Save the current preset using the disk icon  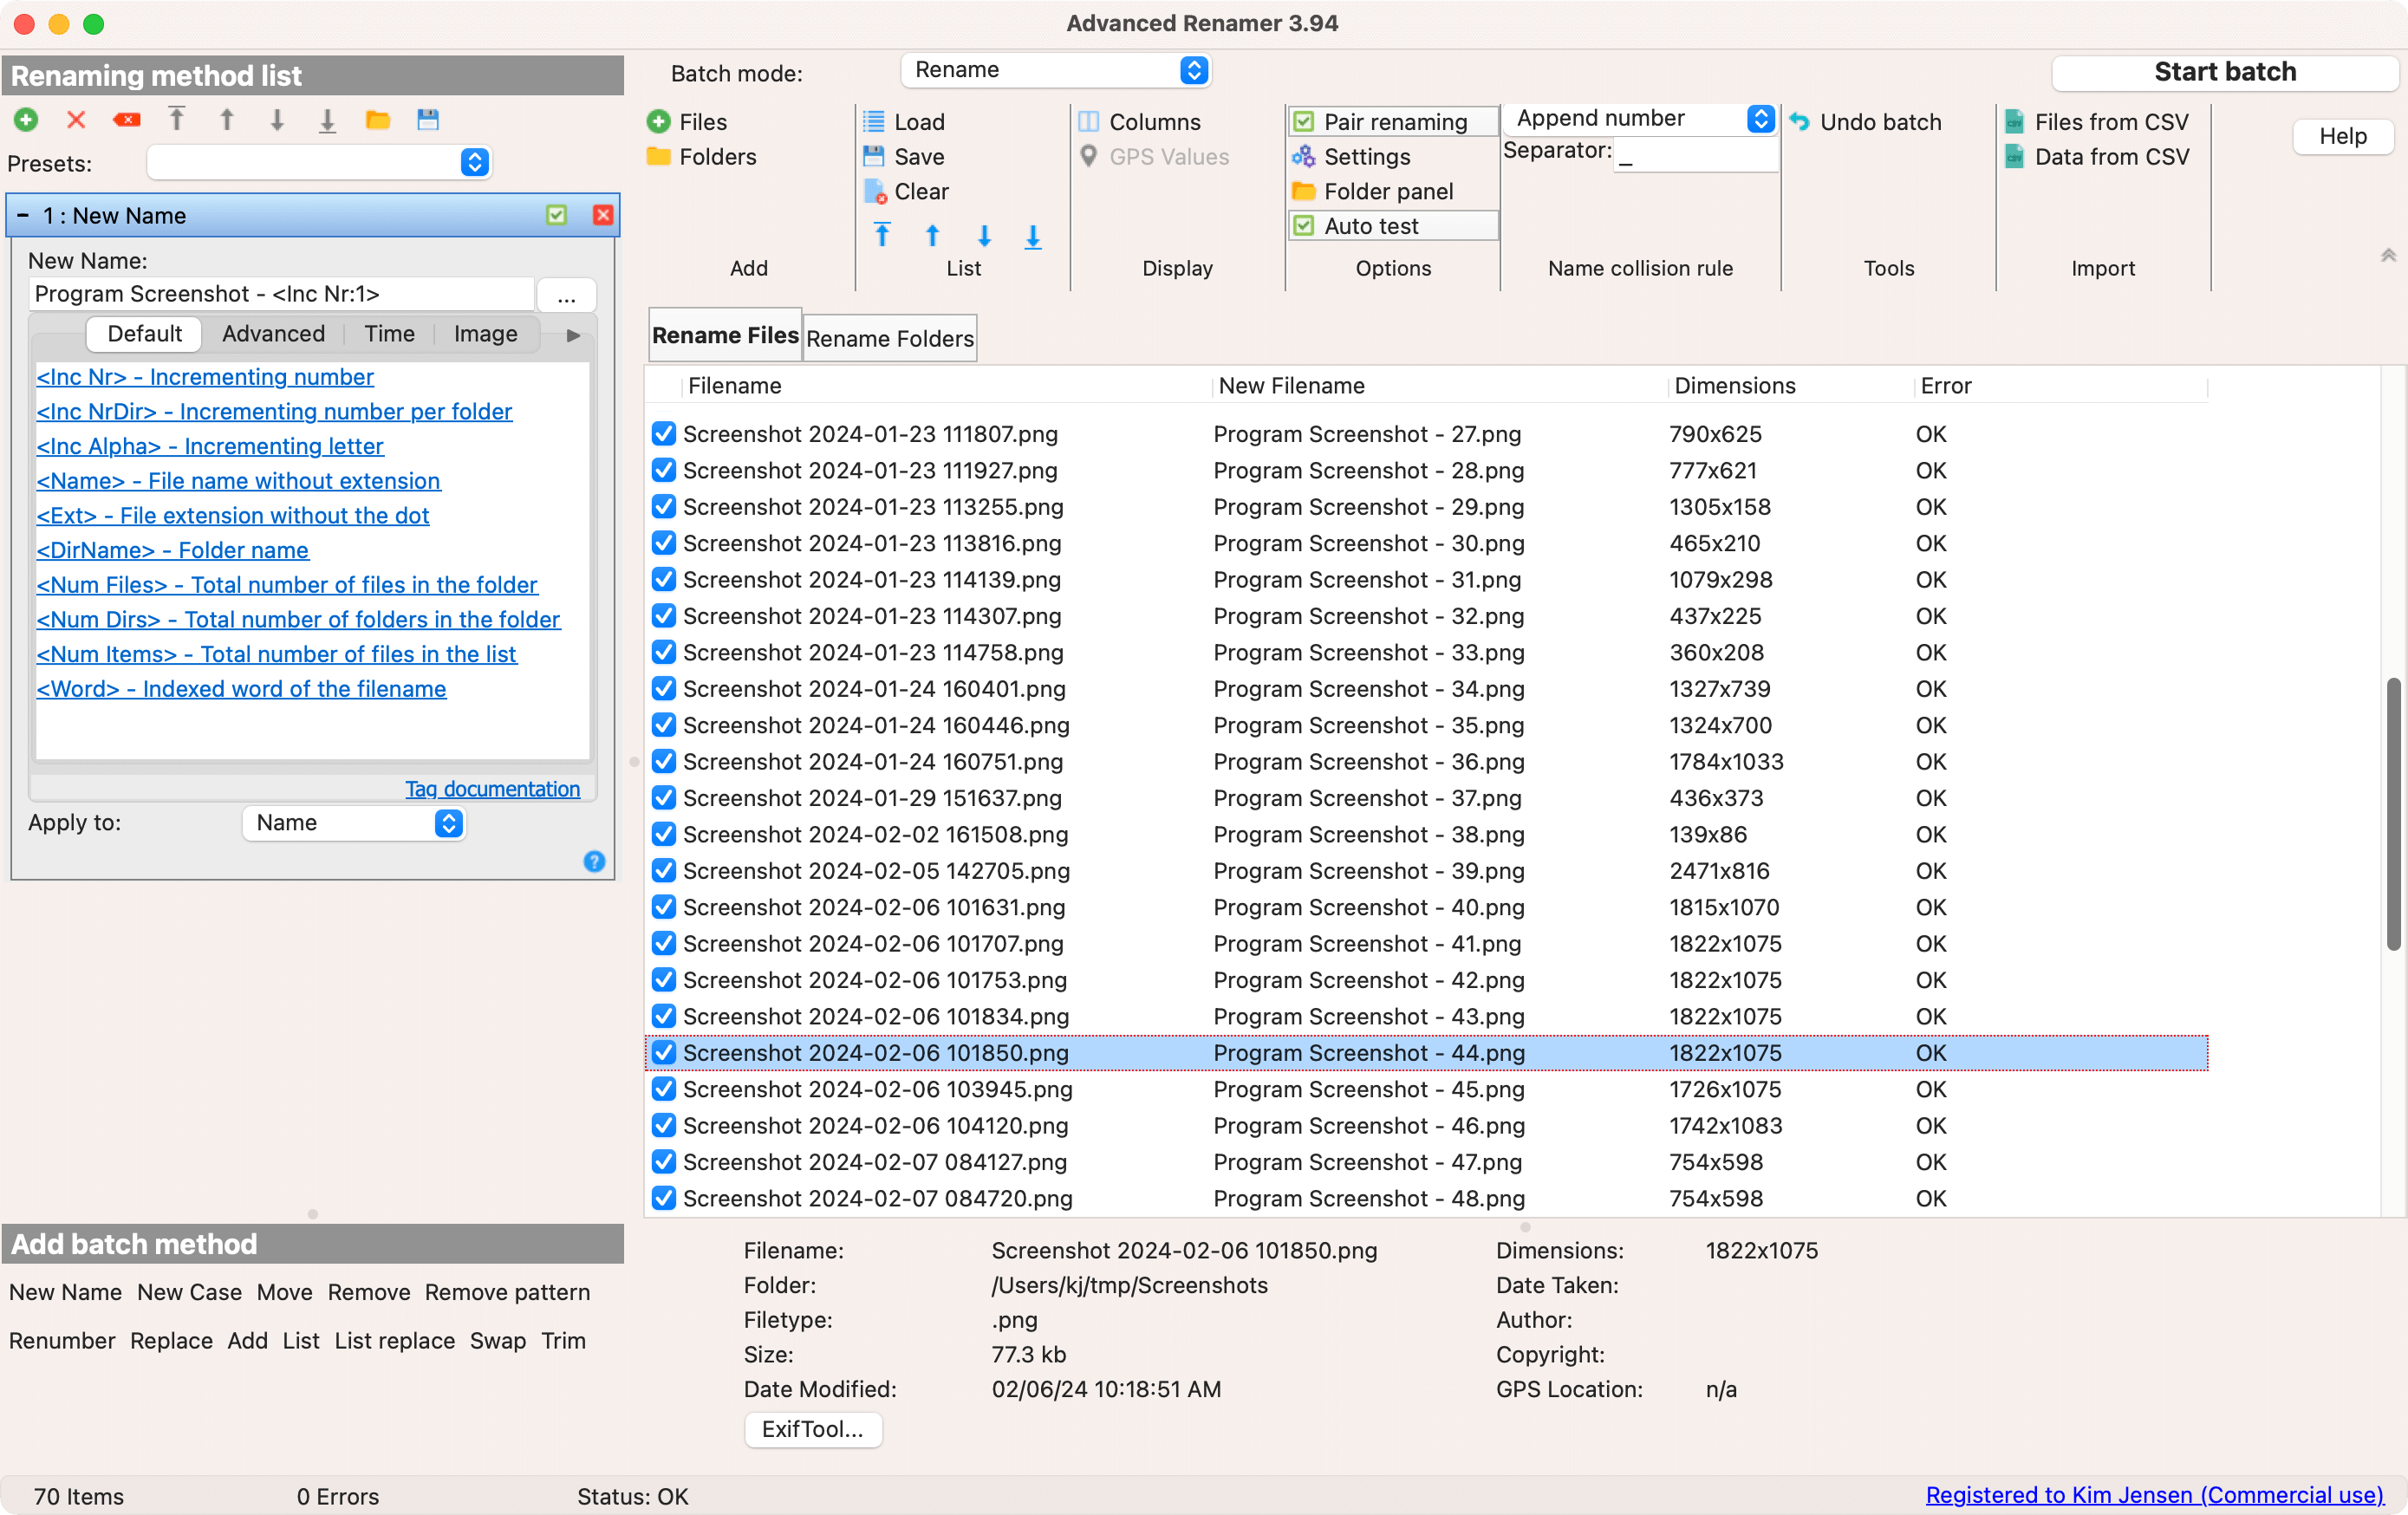click(x=428, y=119)
